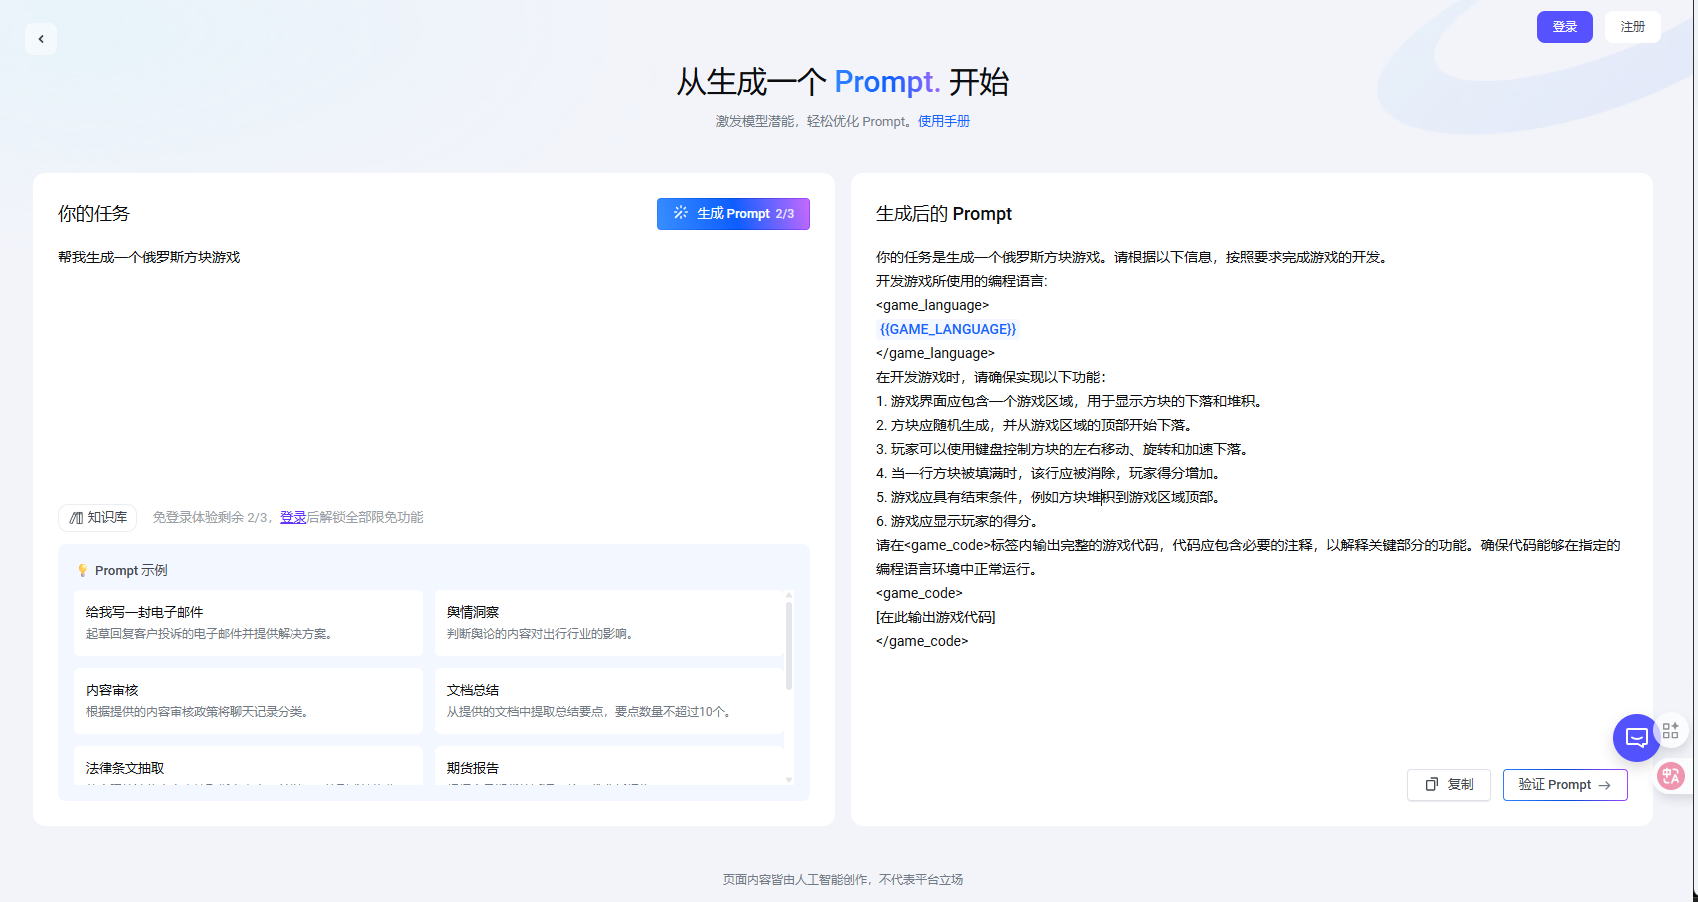Click the 登录 link in trial notice
Viewport: 1698px width, 902px height.
pyautogui.click(x=293, y=517)
